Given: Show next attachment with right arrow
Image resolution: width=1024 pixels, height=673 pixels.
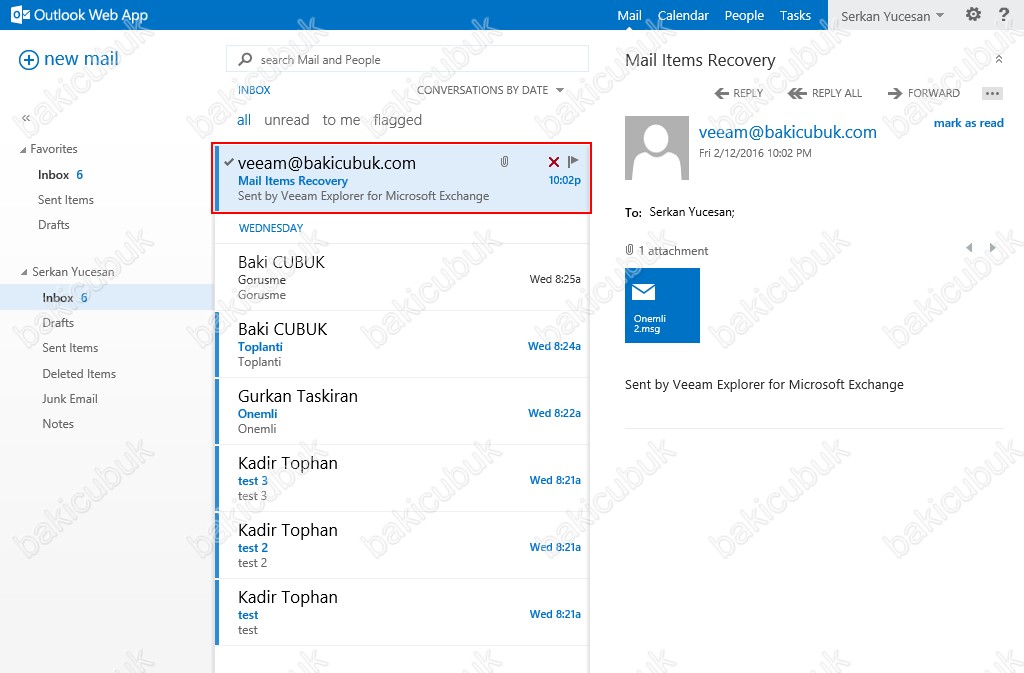Looking at the screenshot, I should (993, 247).
